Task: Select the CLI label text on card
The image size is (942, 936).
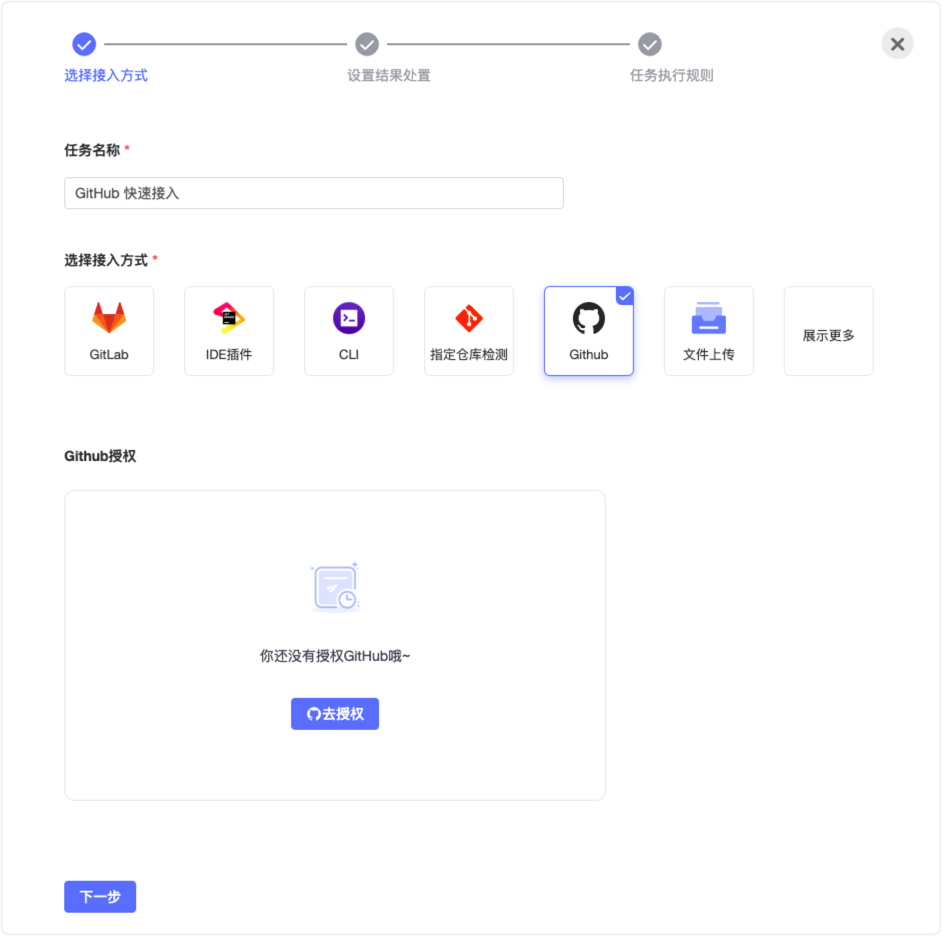Action: pos(349,355)
